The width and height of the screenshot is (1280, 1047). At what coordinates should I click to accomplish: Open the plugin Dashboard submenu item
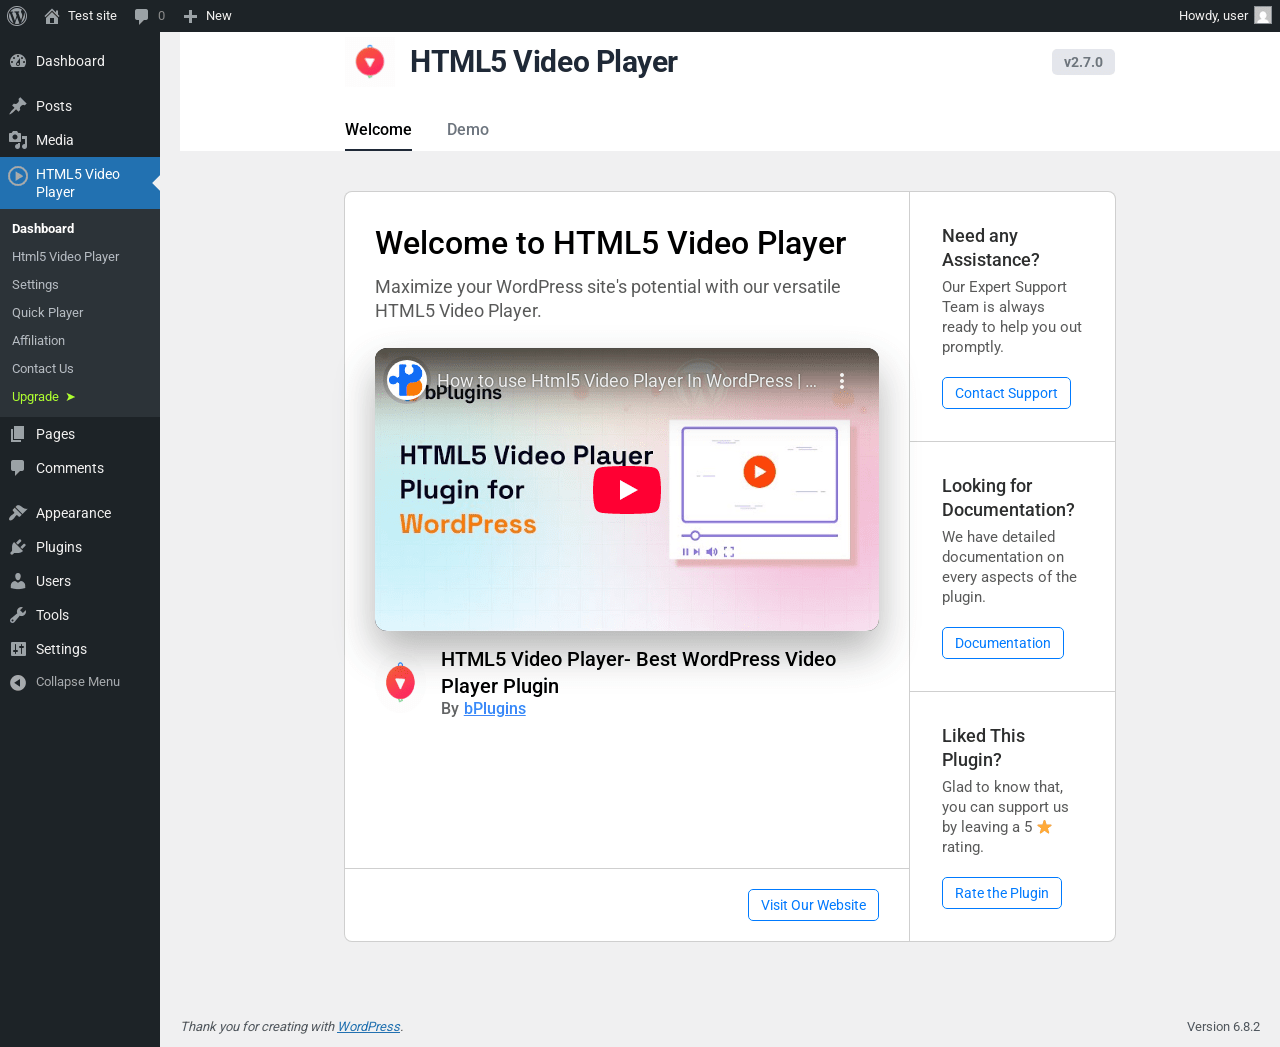[43, 229]
